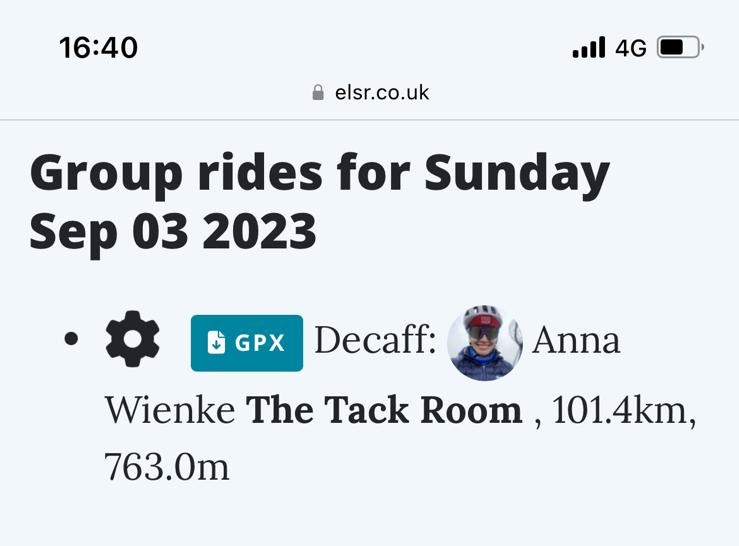Download the GPX file for Decaff ride

click(246, 343)
